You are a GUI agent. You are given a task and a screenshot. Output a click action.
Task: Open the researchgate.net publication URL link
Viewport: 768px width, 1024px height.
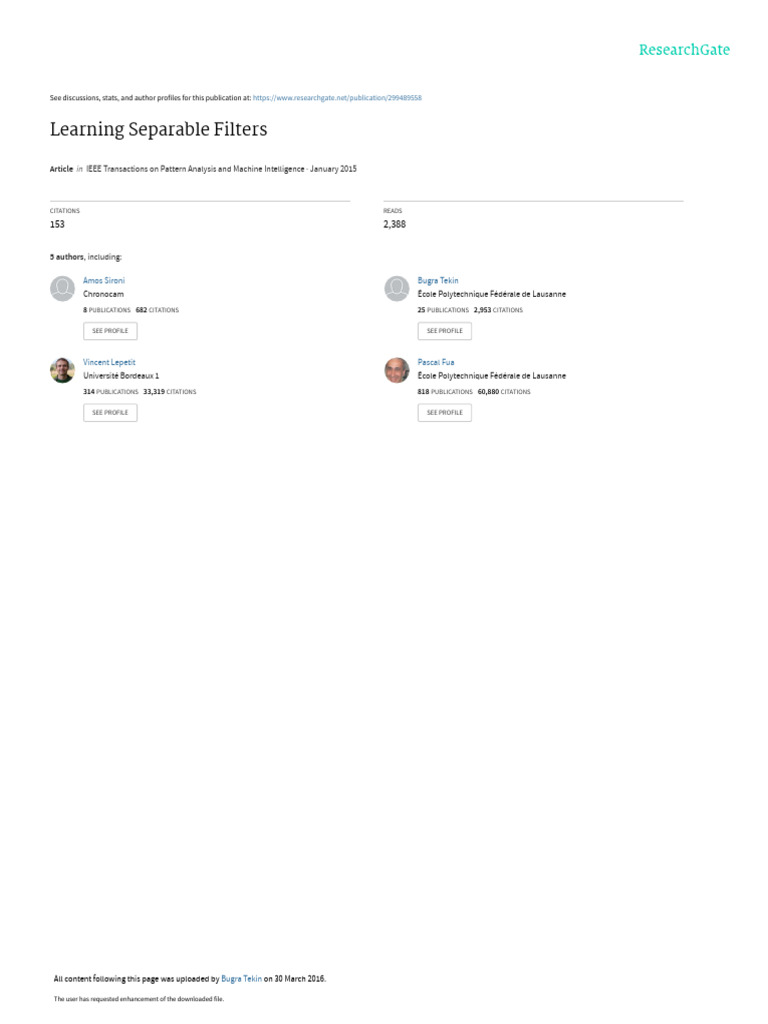click(337, 98)
